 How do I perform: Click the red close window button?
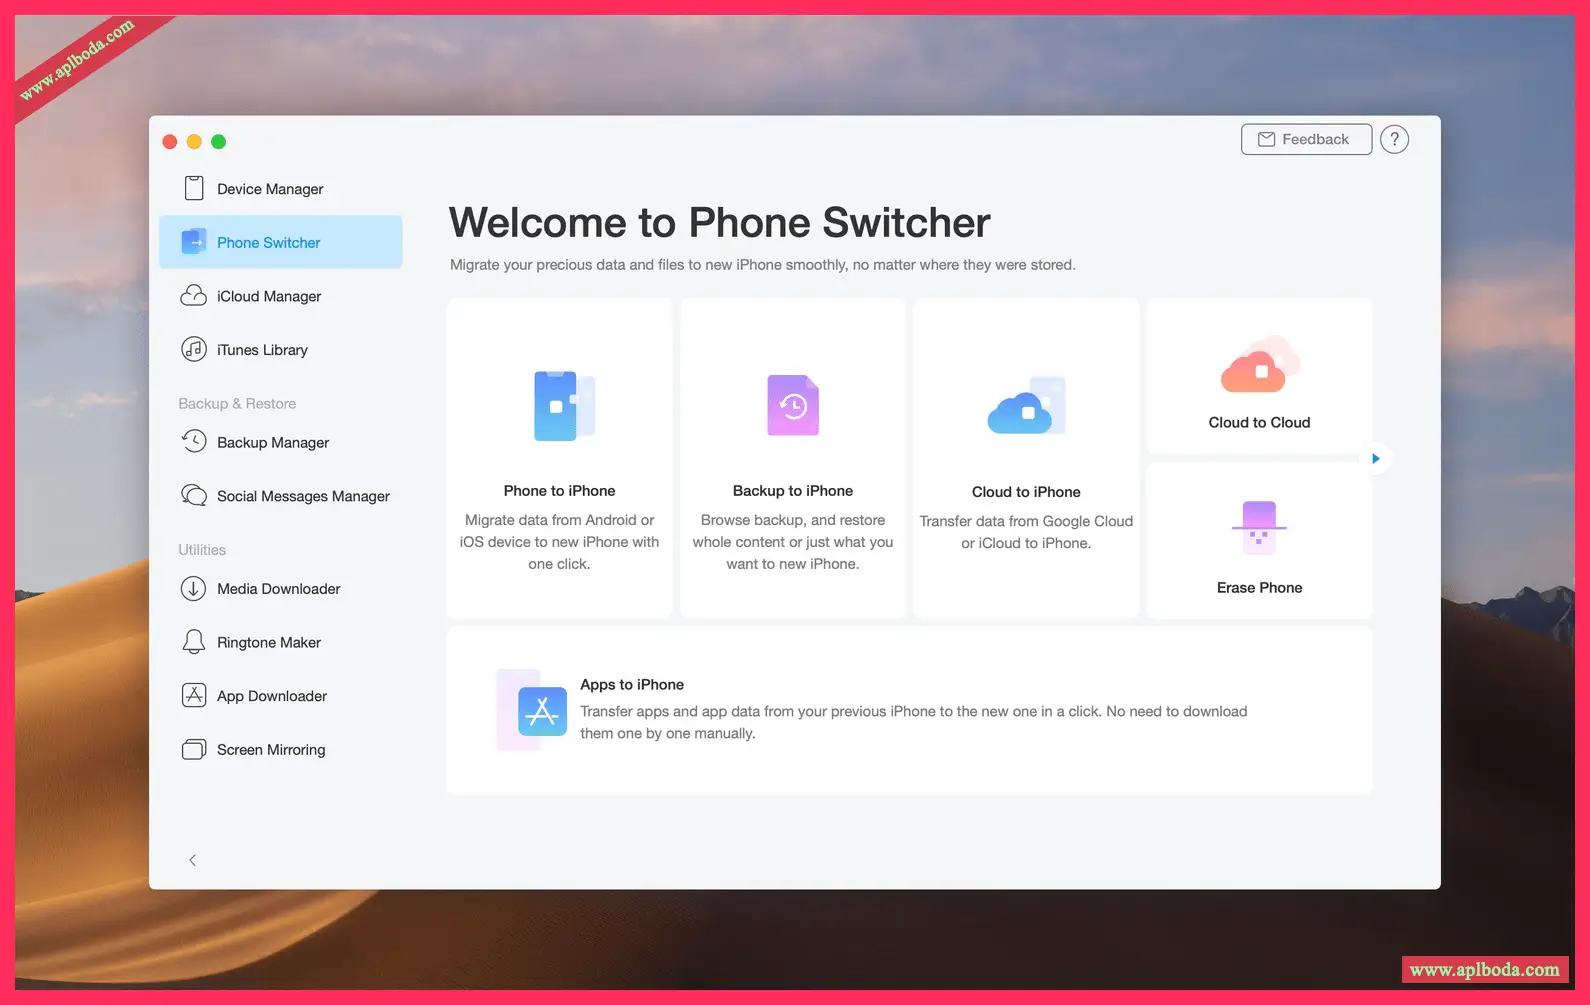pos(170,142)
